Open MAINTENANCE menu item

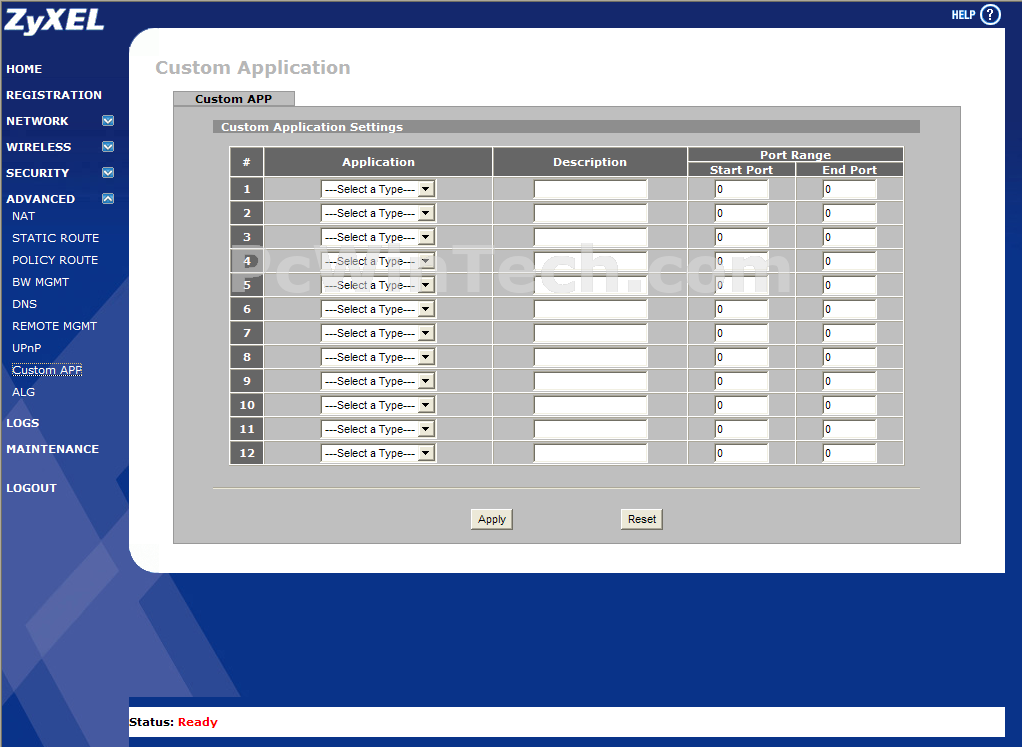pyautogui.click(x=53, y=449)
